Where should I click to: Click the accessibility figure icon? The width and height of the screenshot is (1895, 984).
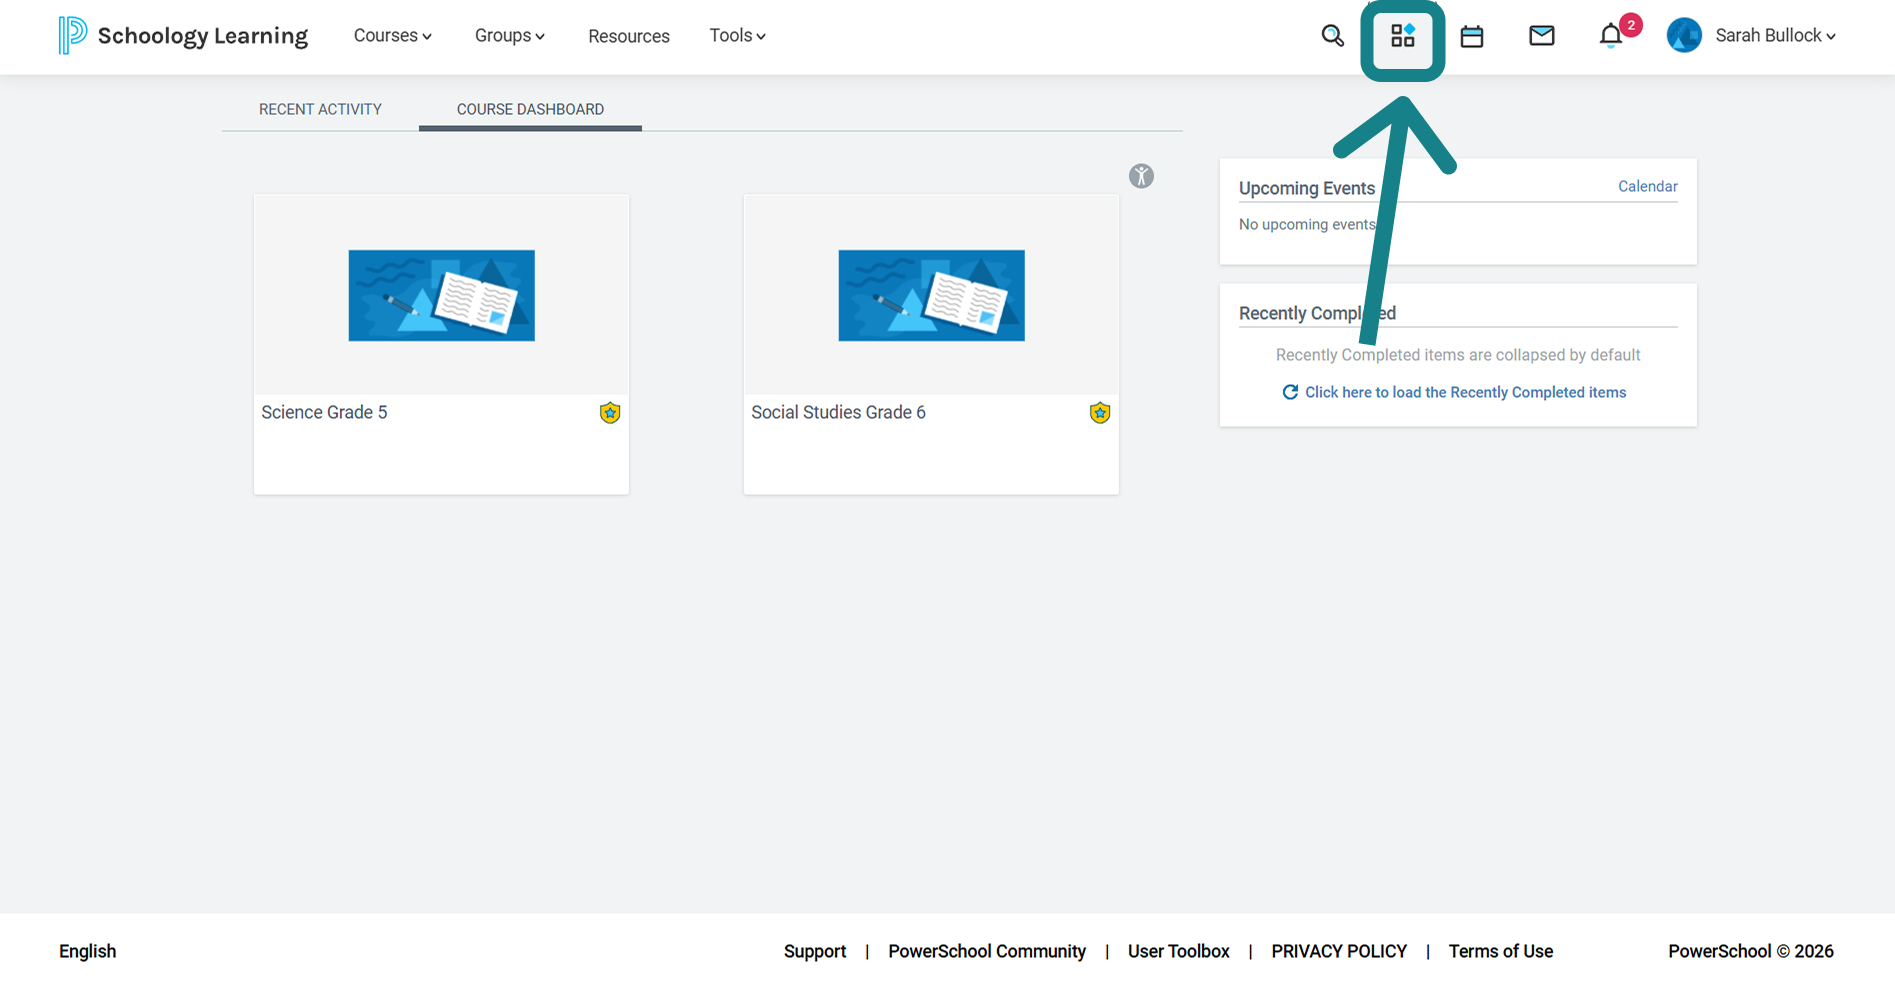click(x=1141, y=176)
